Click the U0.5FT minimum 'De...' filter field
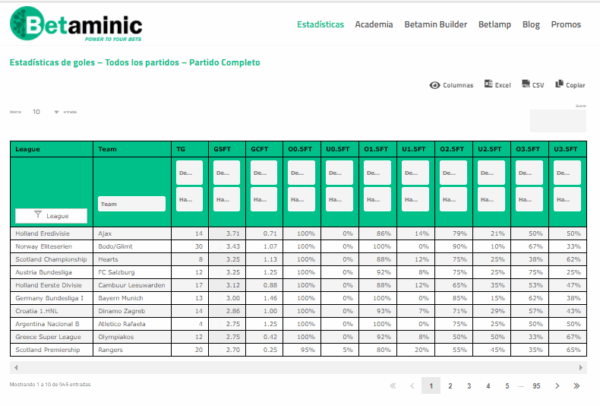This screenshot has width=600, height=406. (x=339, y=173)
